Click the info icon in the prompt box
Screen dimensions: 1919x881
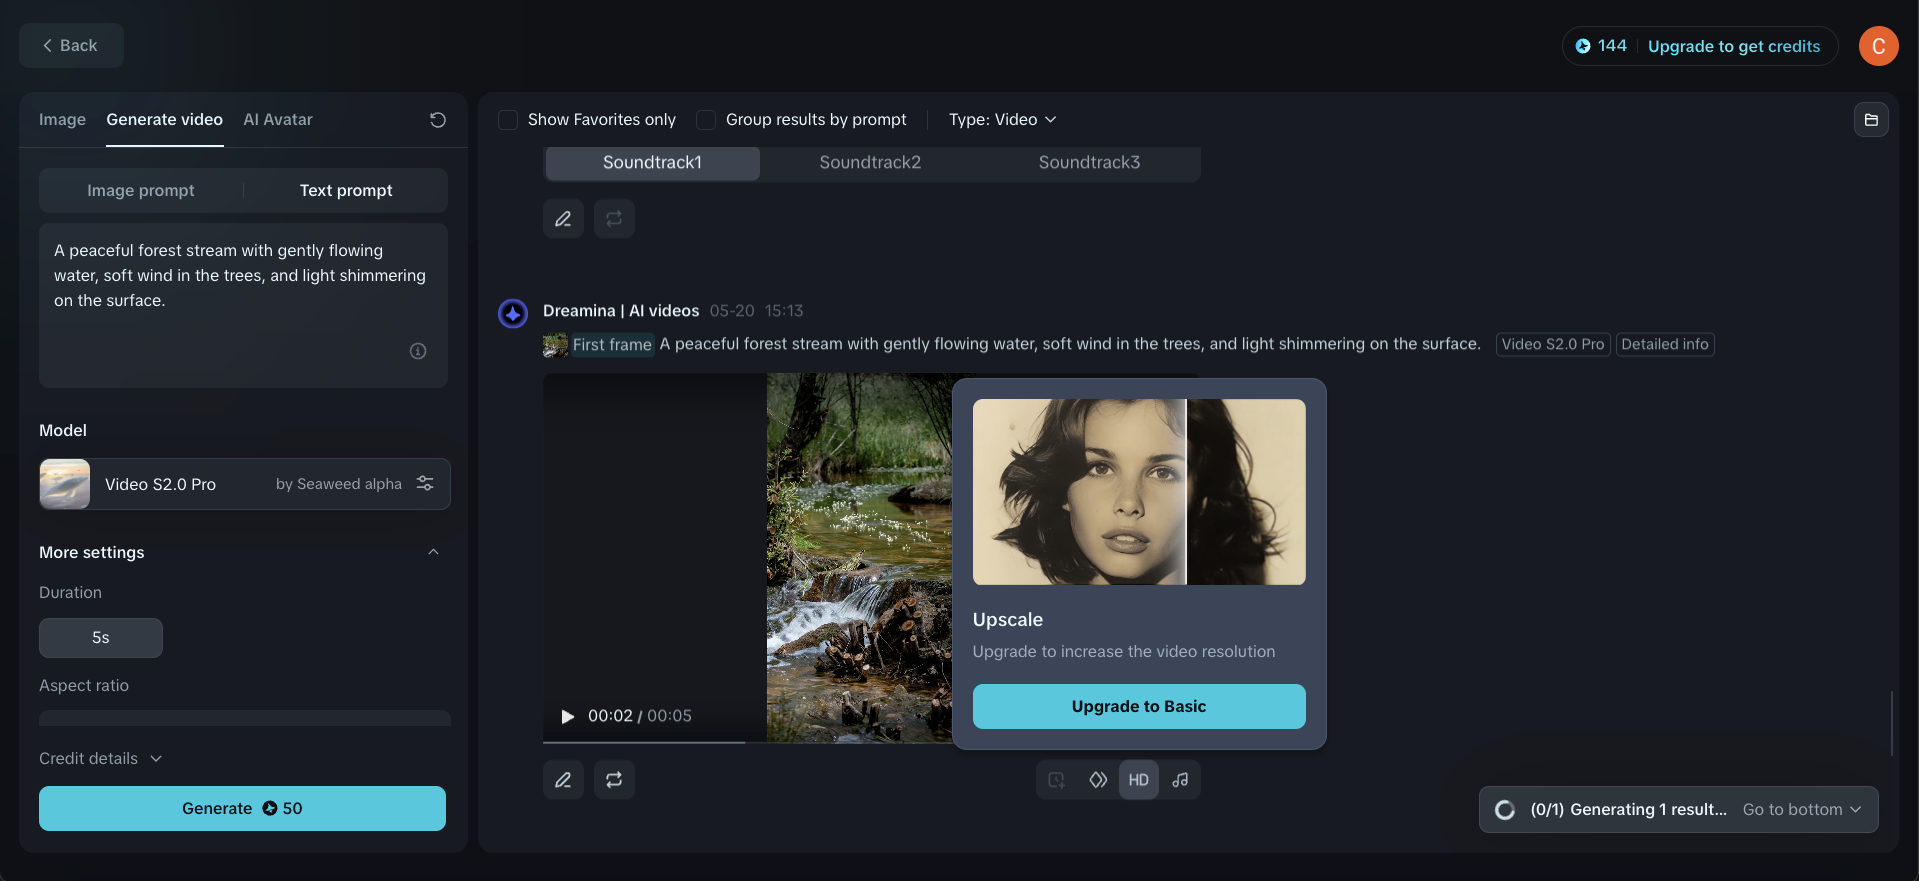(418, 351)
